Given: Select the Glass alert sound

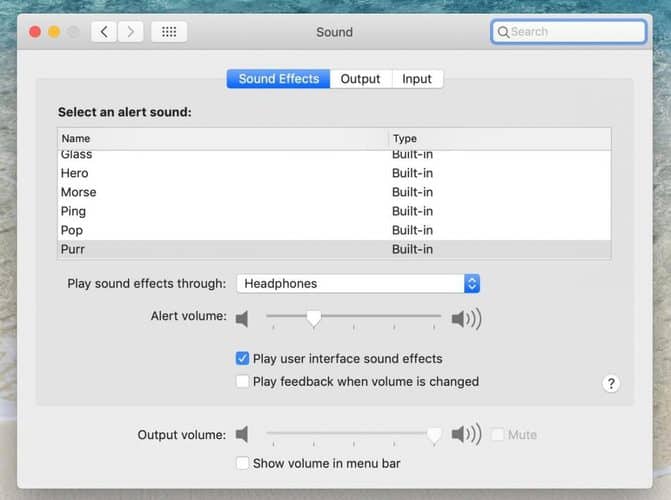Looking at the screenshot, I should [334, 155].
